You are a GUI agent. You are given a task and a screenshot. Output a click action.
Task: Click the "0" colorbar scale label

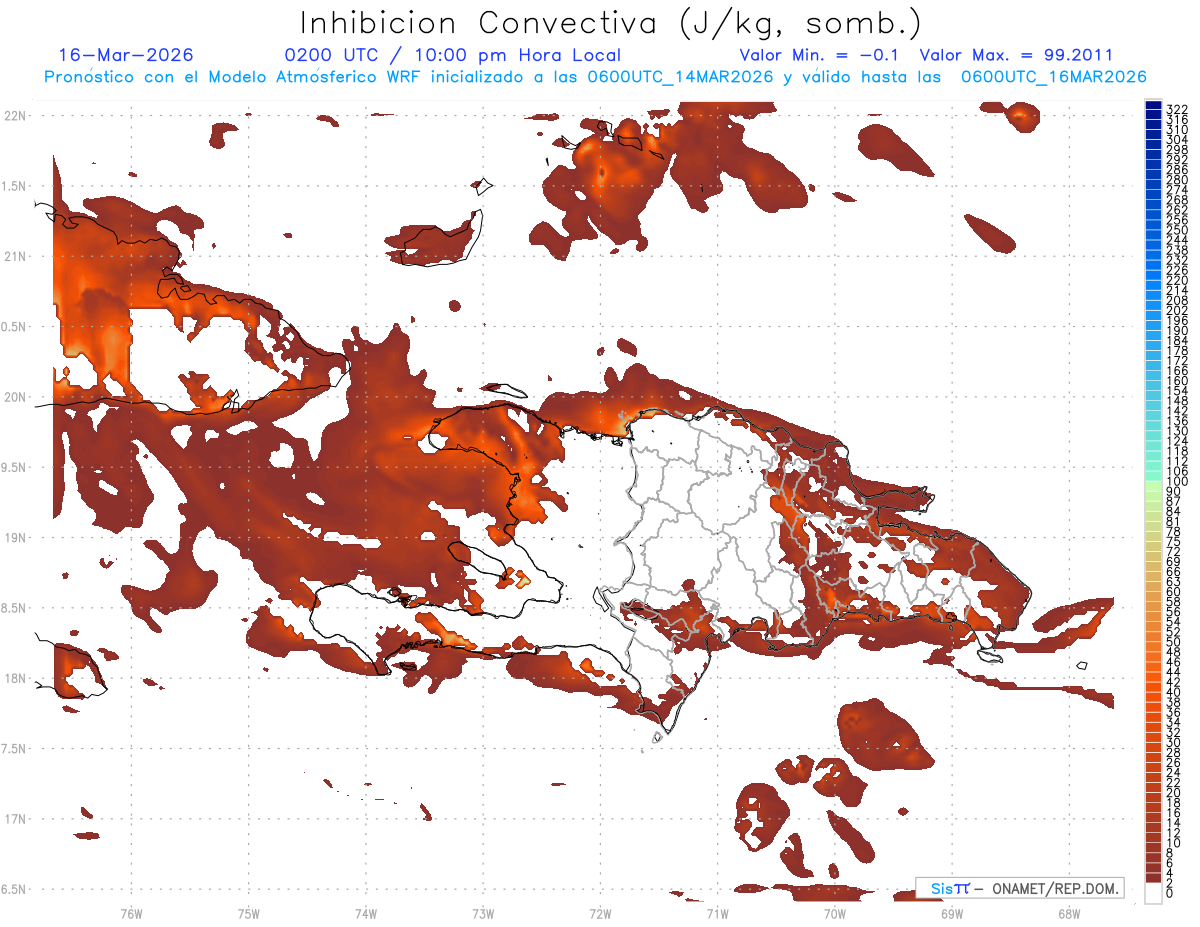click(x=1170, y=893)
